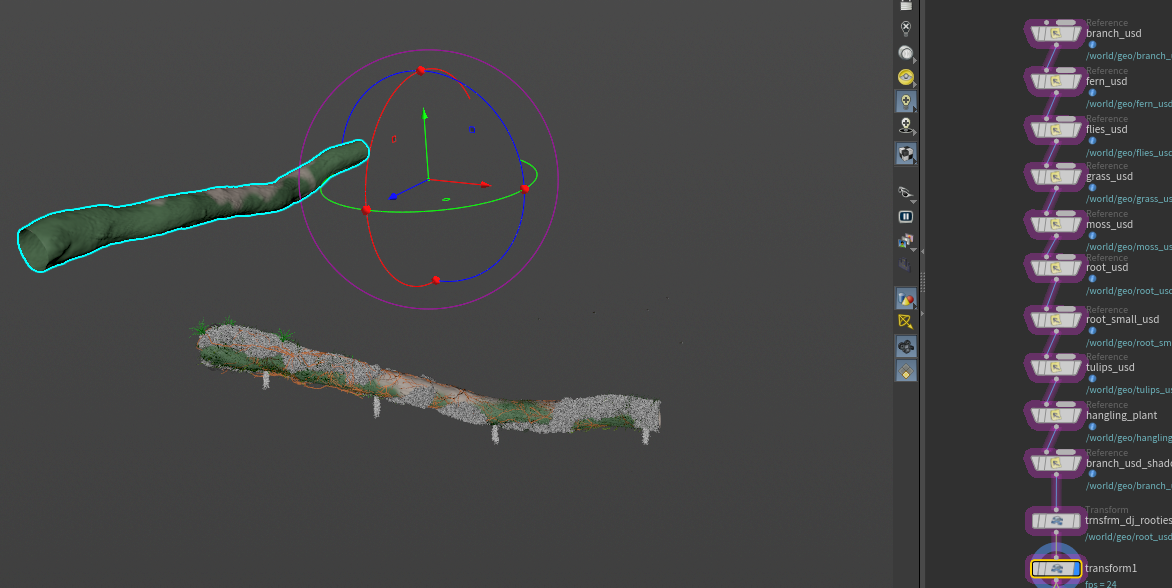The height and width of the screenshot is (588, 1172).
Task: Click the pause viewport updates button
Action: (x=905, y=216)
